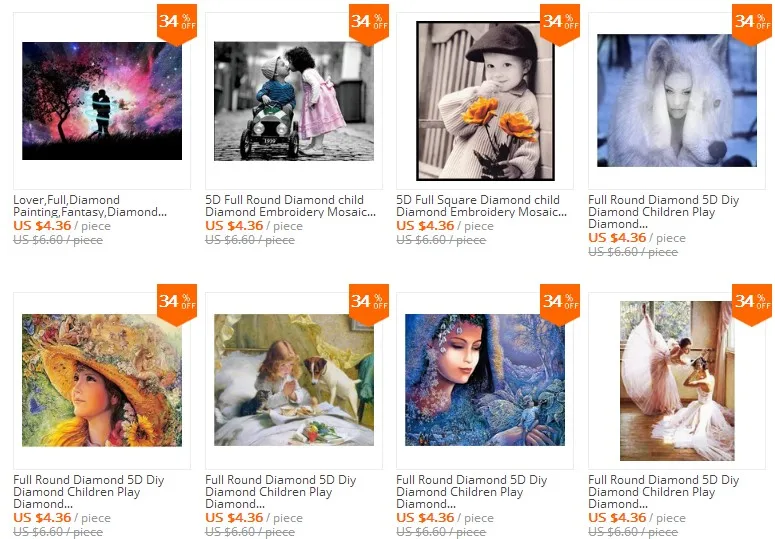The image size is (775, 539).
Task: Click the US $4.36 price under blue veiled woman
Action: point(425,518)
